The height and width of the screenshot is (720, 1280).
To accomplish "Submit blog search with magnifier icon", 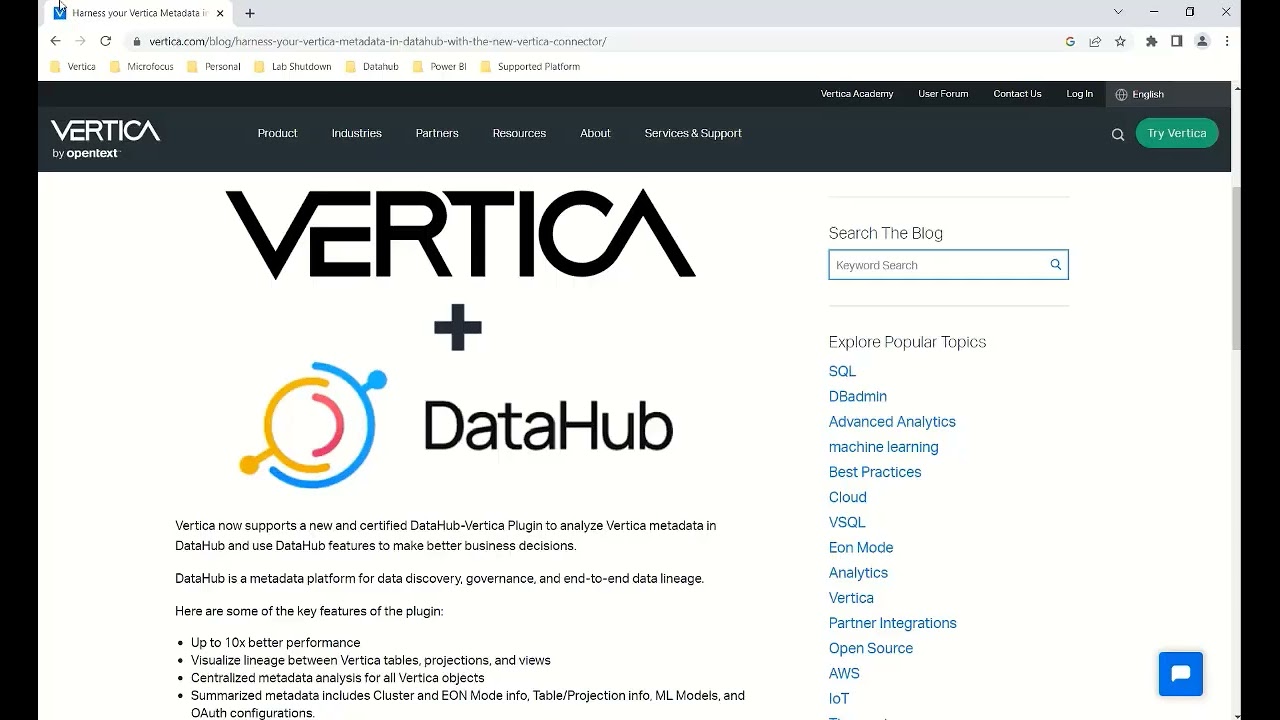I will (x=1055, y=265).
